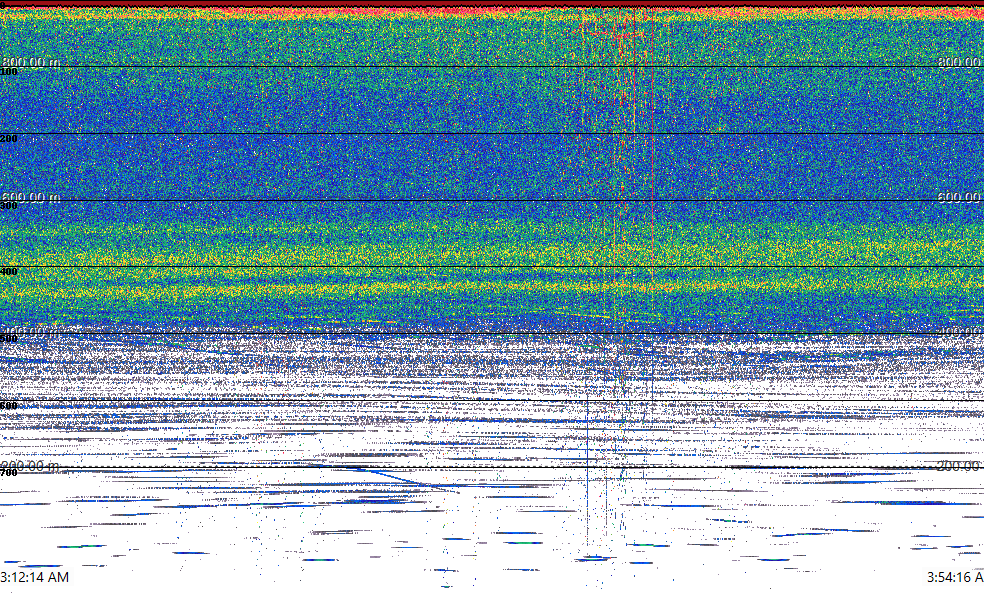Image resolution: width=984 pixels, height=594 pixels.
Task: Select the '700' depth grid label
Action: [x=9, y=472]
